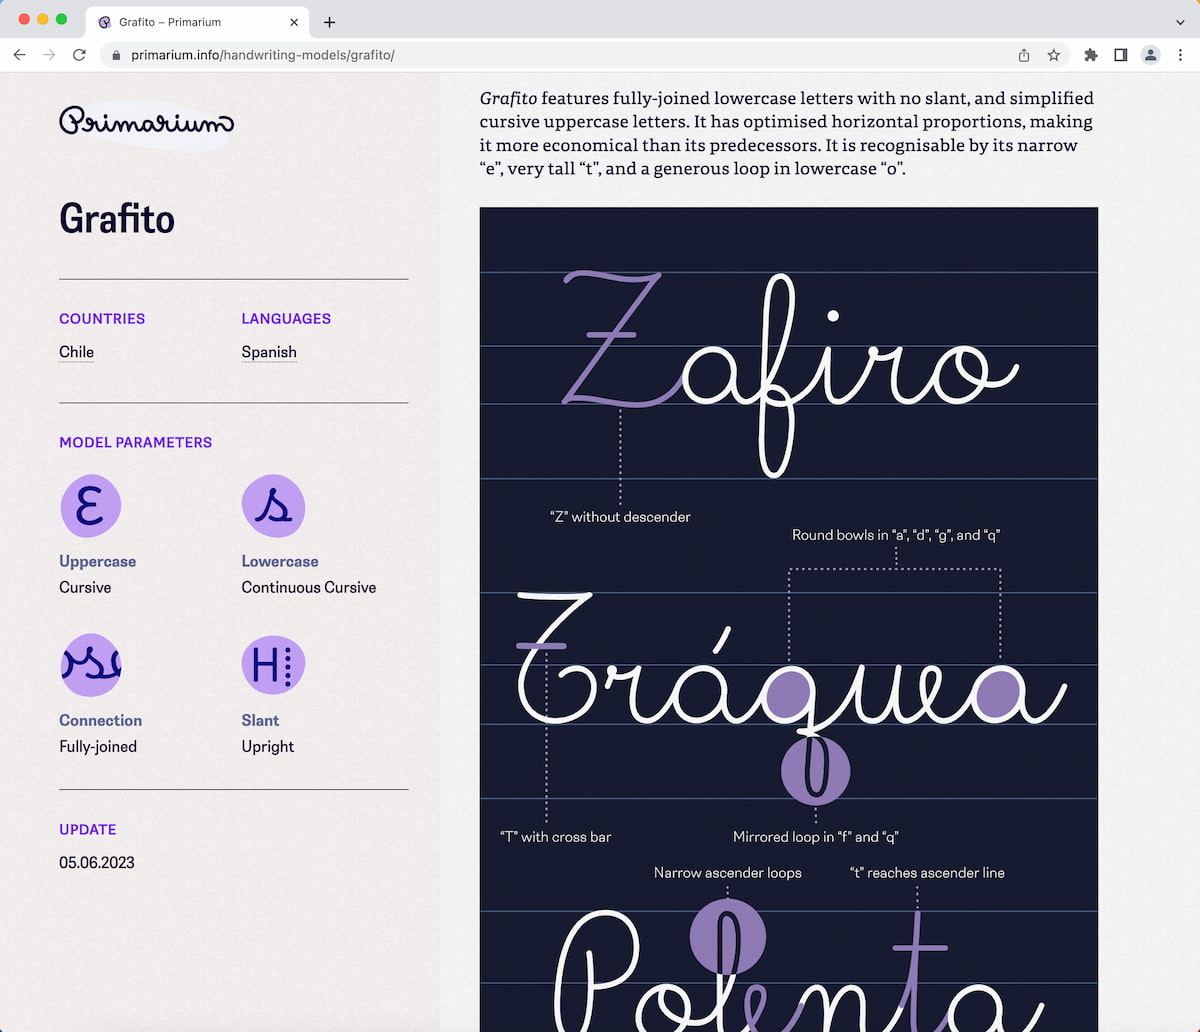Click the Slant upright icon
Viewport: 1200px width, 1032px height.
[273, 665]
